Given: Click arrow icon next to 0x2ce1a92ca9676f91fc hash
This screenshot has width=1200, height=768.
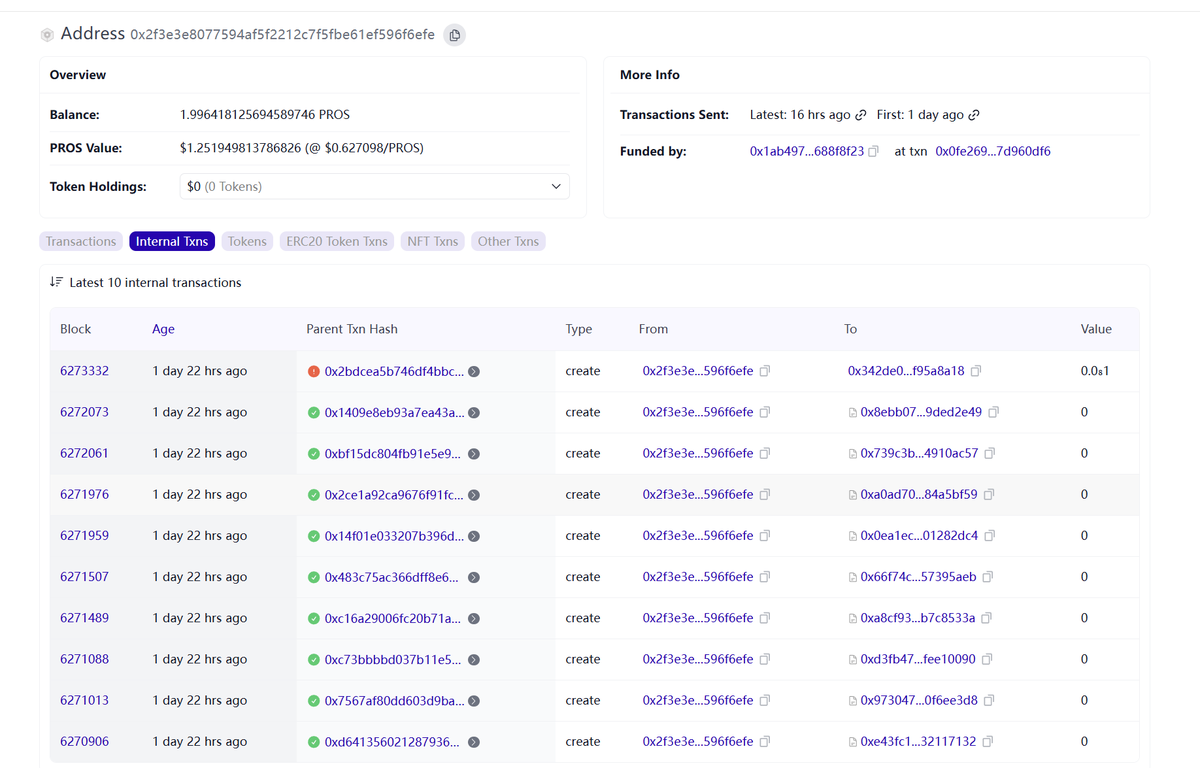Looking at the screenshot, I should pos(474,495).
